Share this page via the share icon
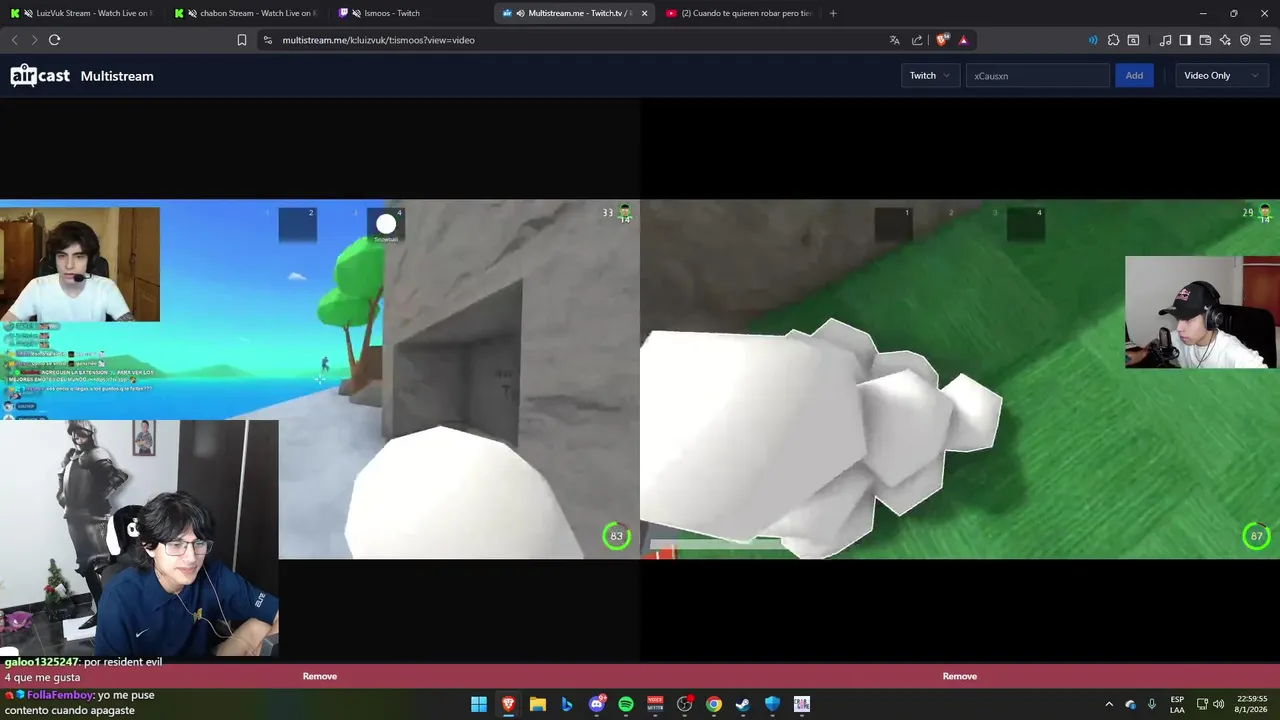The height and width of the screenshot is (720, 1280). click(x=917, y=40)
